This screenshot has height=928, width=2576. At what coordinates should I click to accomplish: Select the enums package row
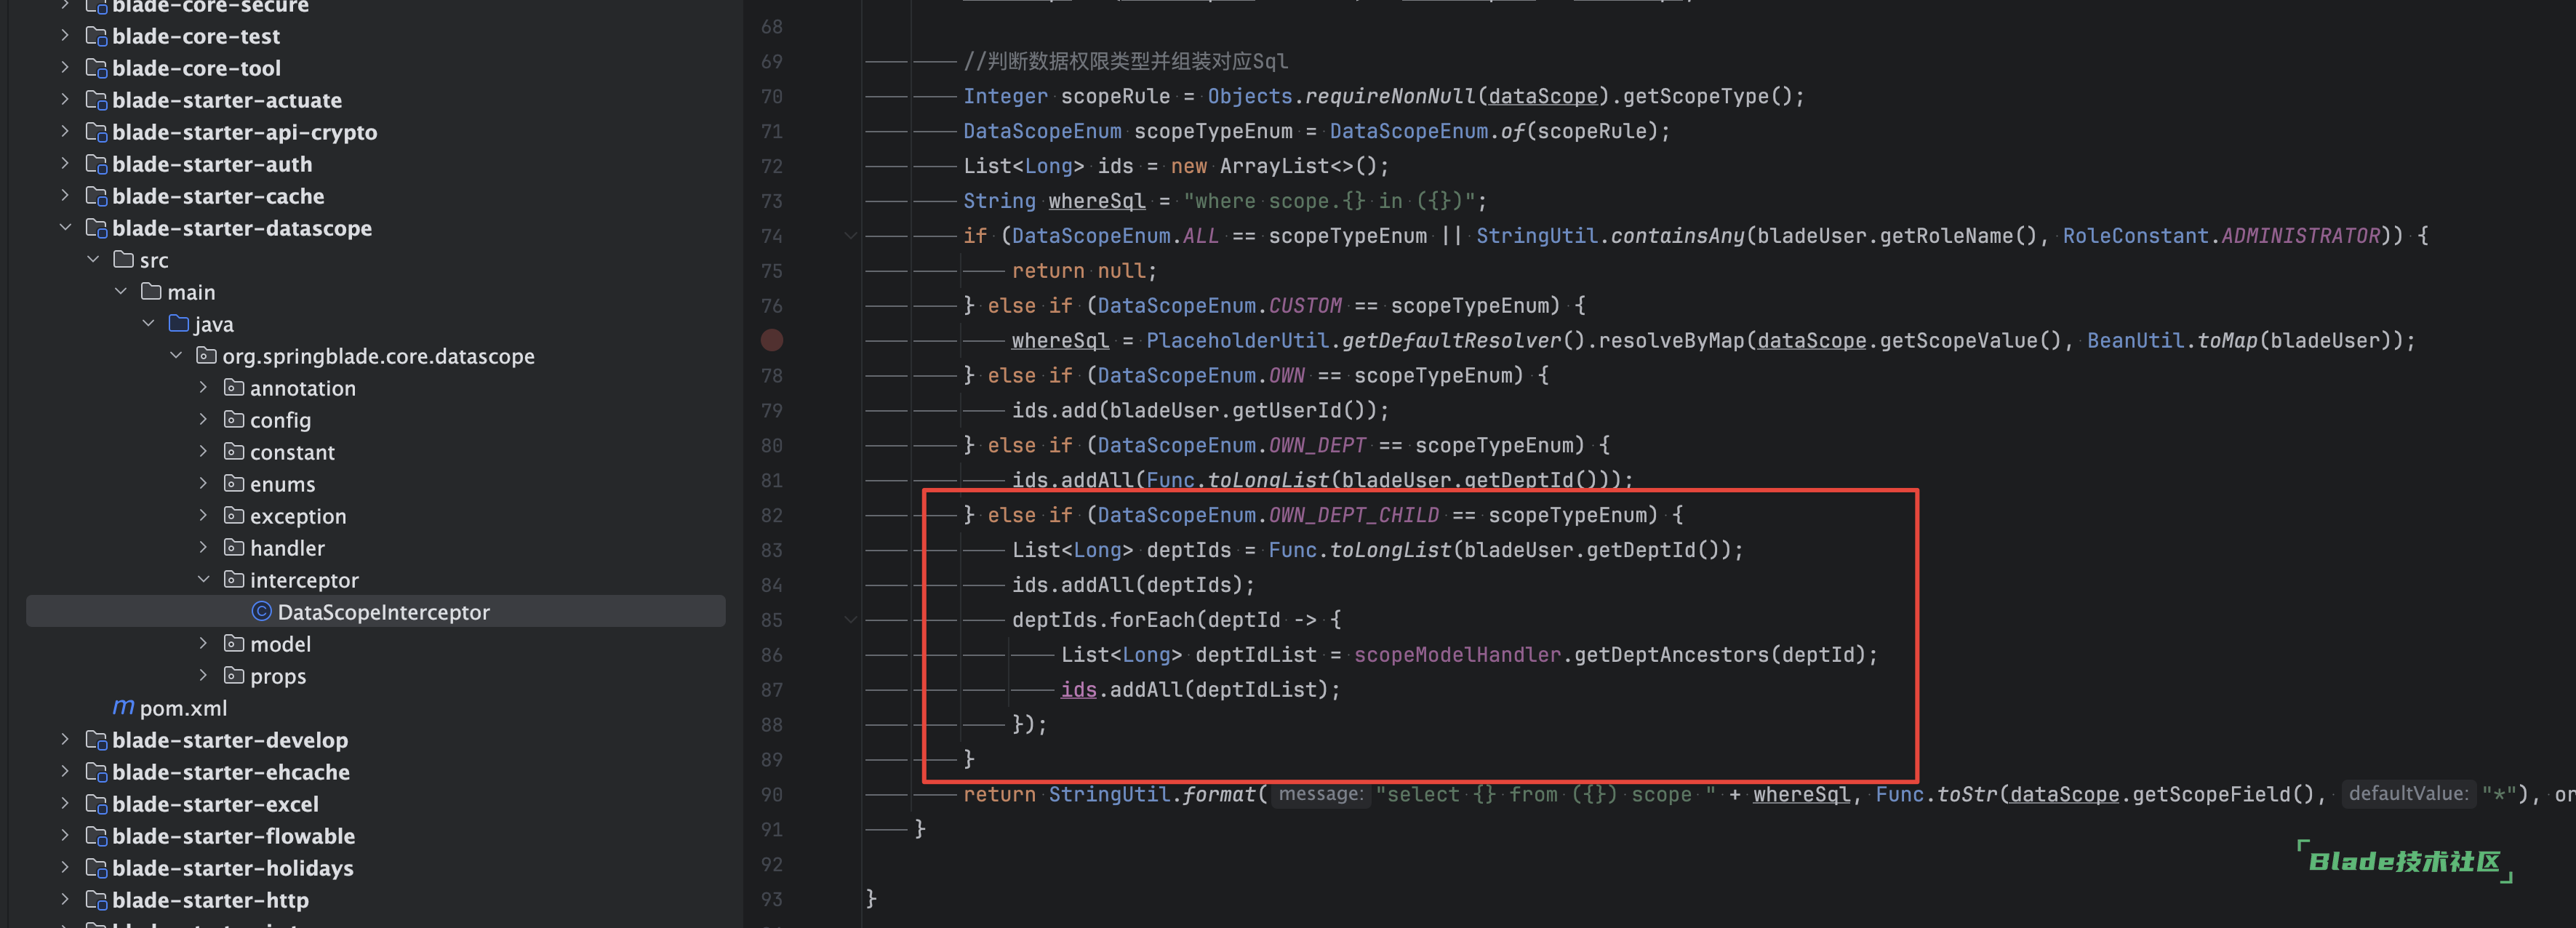coord(376,484)
